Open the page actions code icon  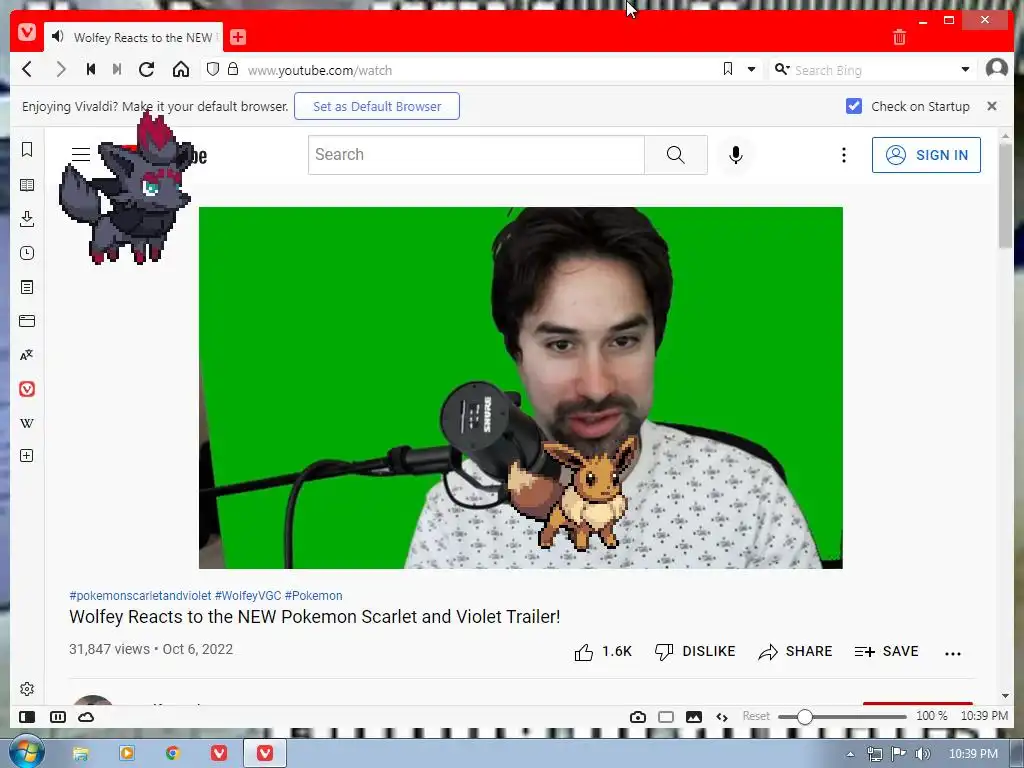pos(722,717)
